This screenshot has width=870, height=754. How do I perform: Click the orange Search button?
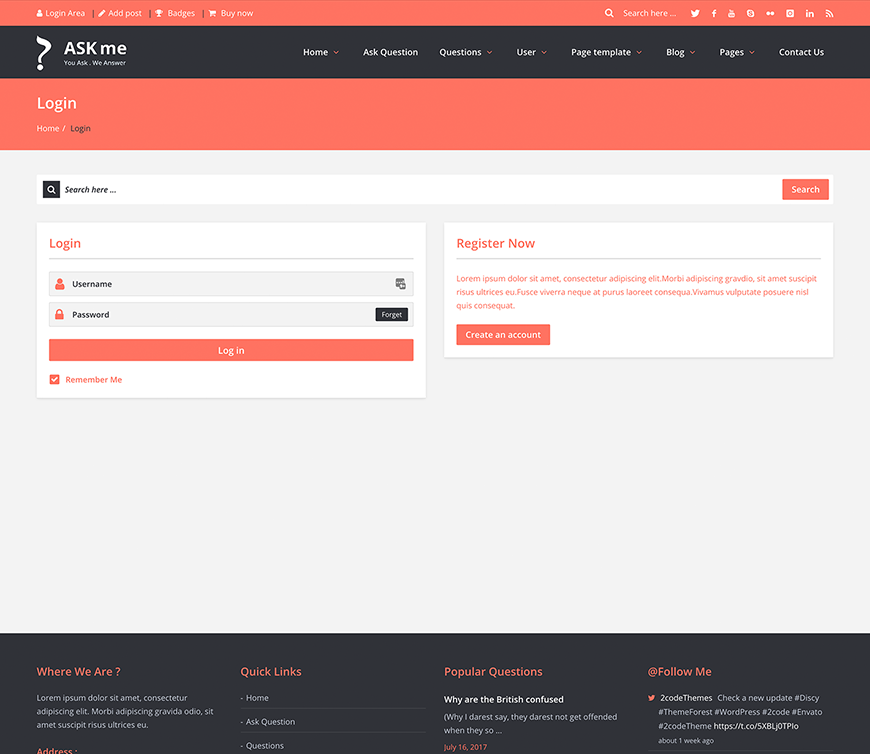[805, 189]
